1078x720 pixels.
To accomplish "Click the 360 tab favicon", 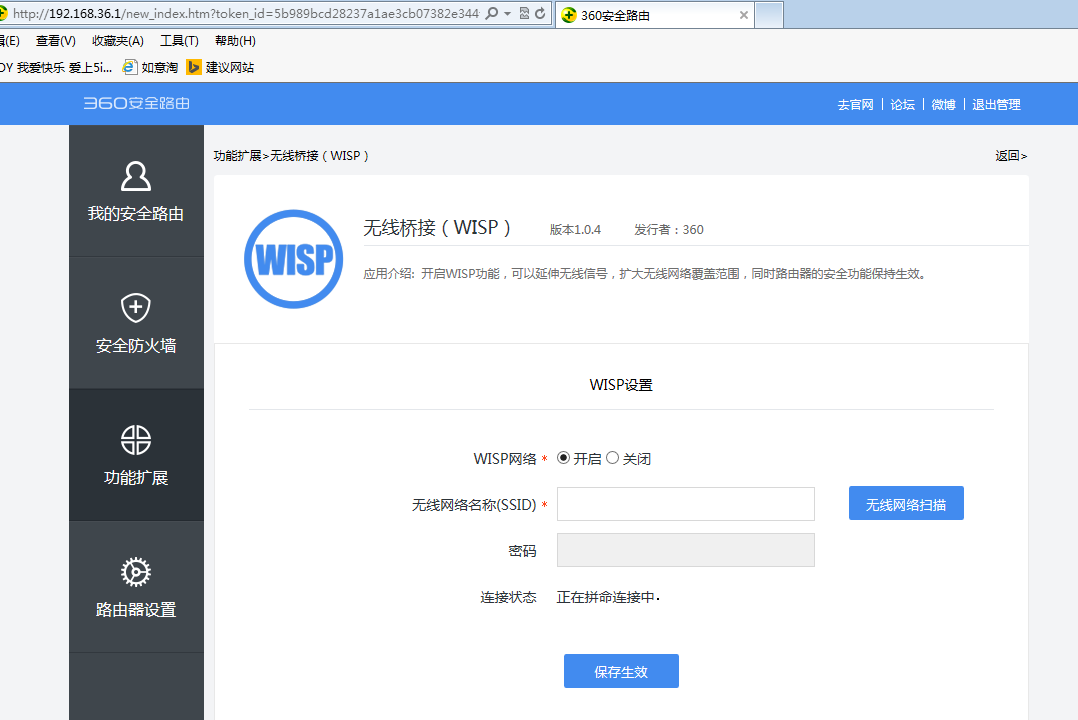I will click(569, 15).
